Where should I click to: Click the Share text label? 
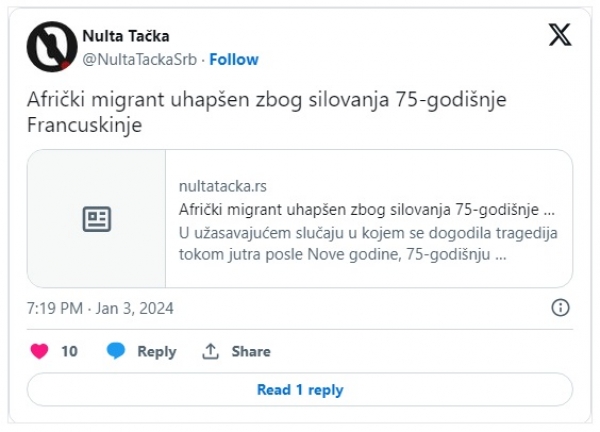(x=251, y=351)
